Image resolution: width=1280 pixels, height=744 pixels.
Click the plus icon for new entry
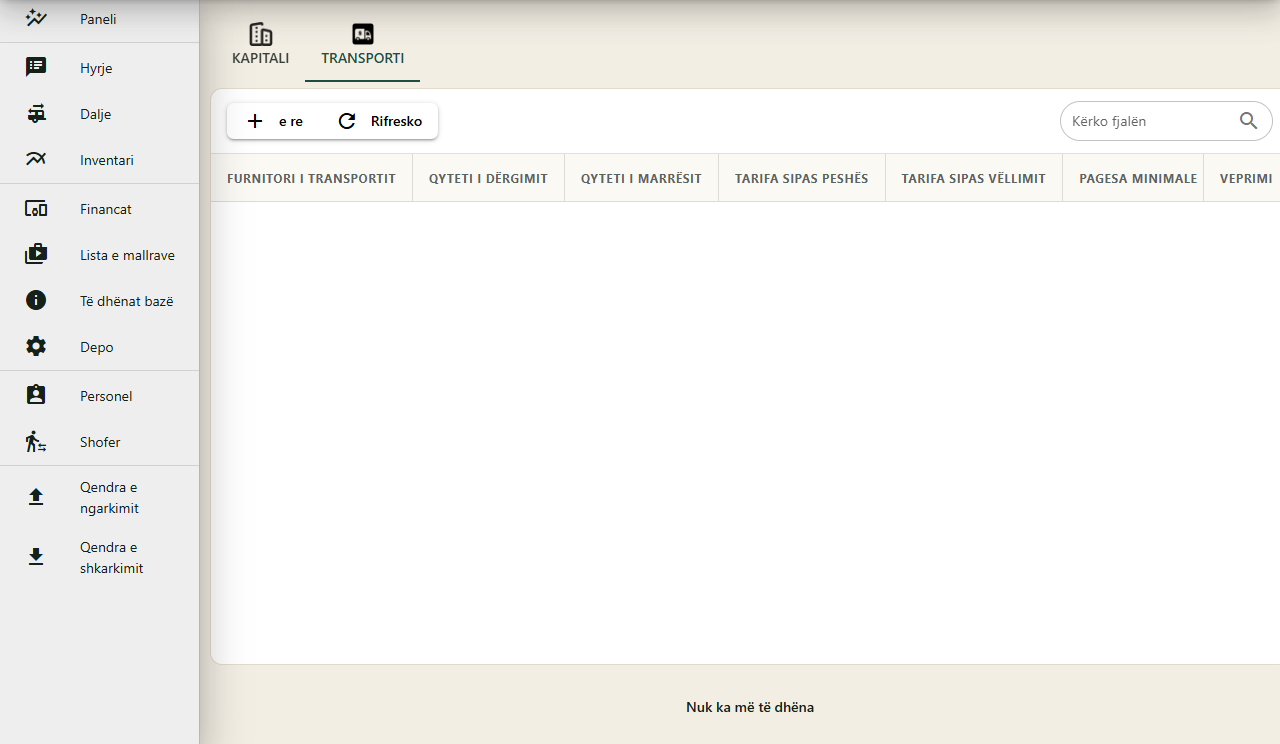point(255,121)
